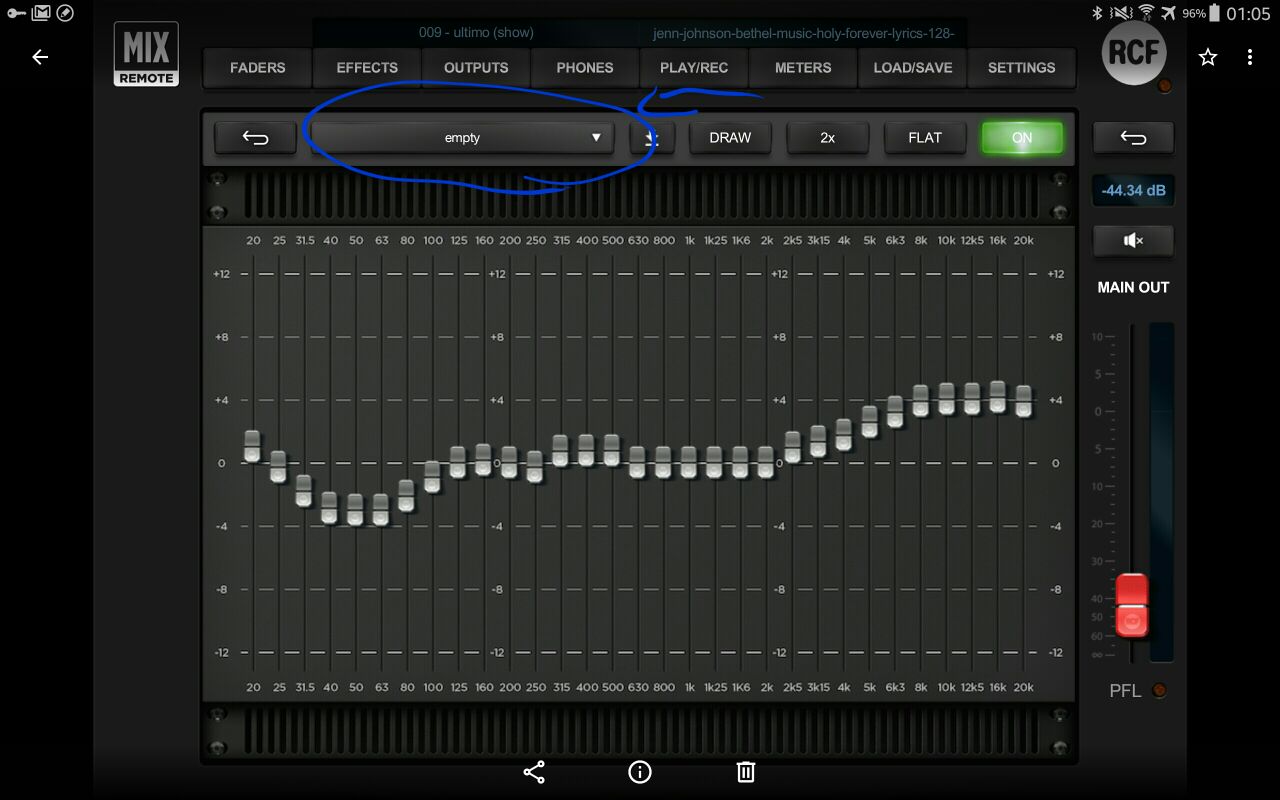Viewport: 1280px width, 800px height.
Task: Delete the image with the trash icon
Action: 745,772
